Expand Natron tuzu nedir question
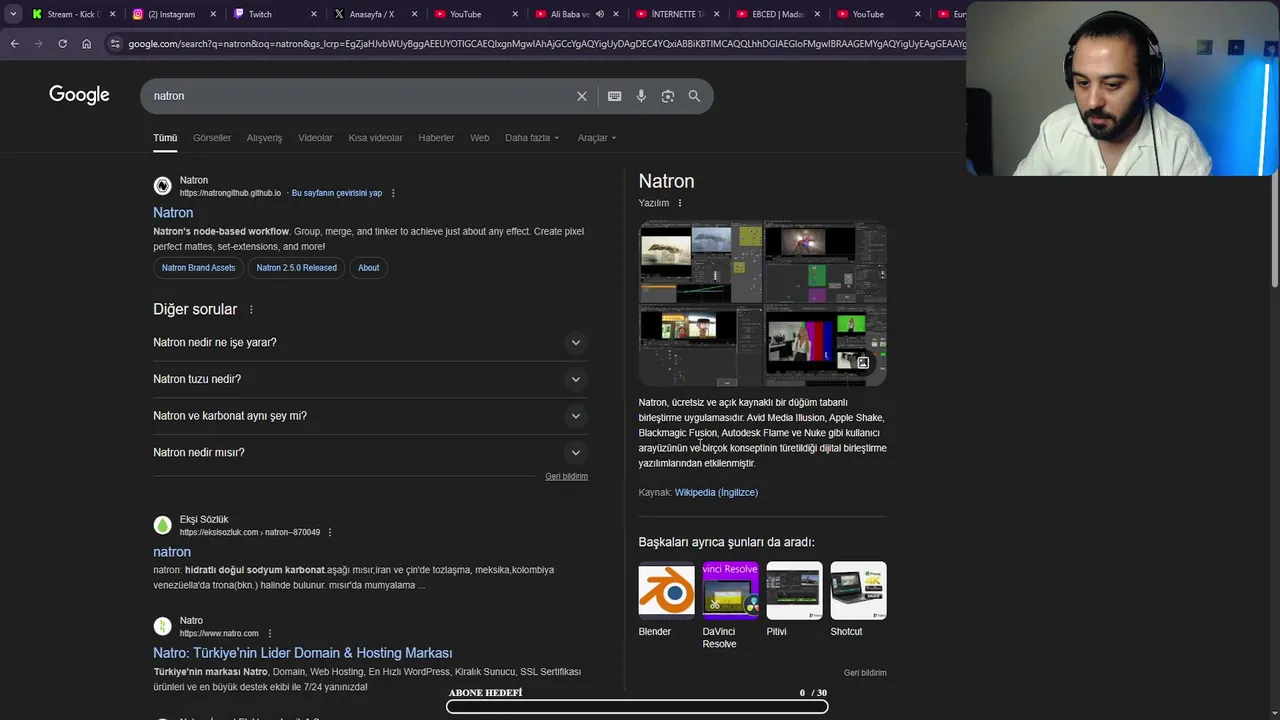The height and width of the screenshot is (720, 1280). (370, 379)
